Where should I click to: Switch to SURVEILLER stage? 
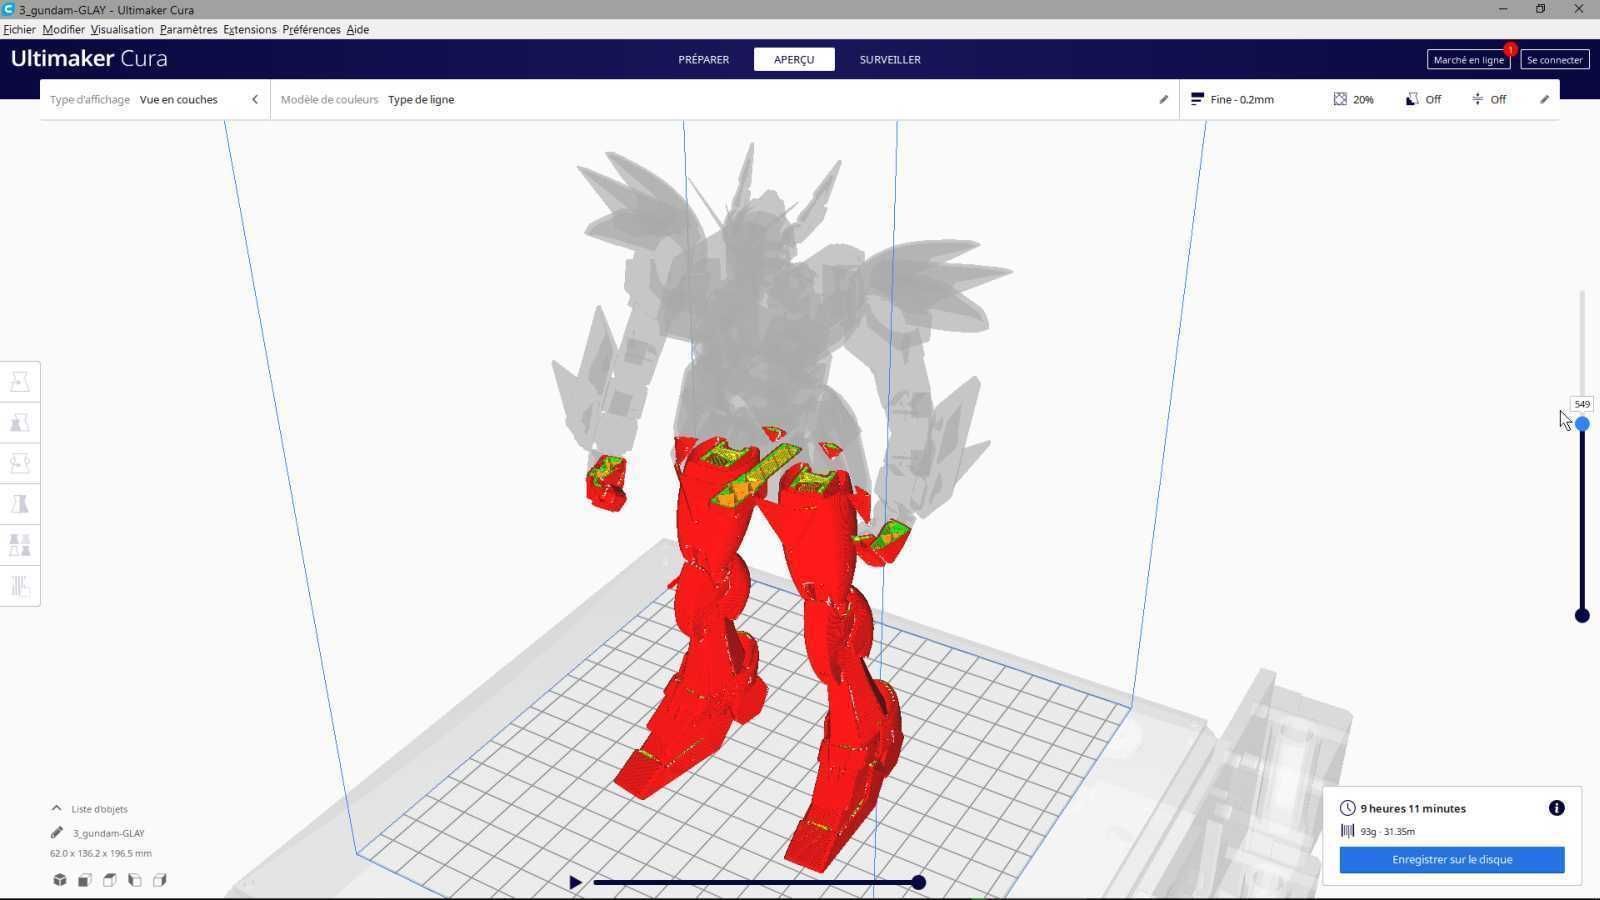pos(890,59)
